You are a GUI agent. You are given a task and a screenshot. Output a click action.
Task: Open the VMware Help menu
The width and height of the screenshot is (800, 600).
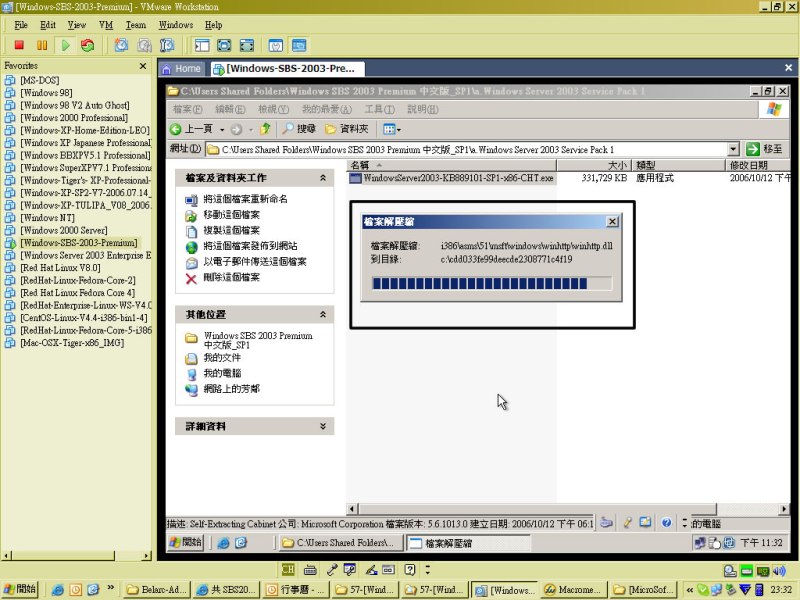pos(213,25)
